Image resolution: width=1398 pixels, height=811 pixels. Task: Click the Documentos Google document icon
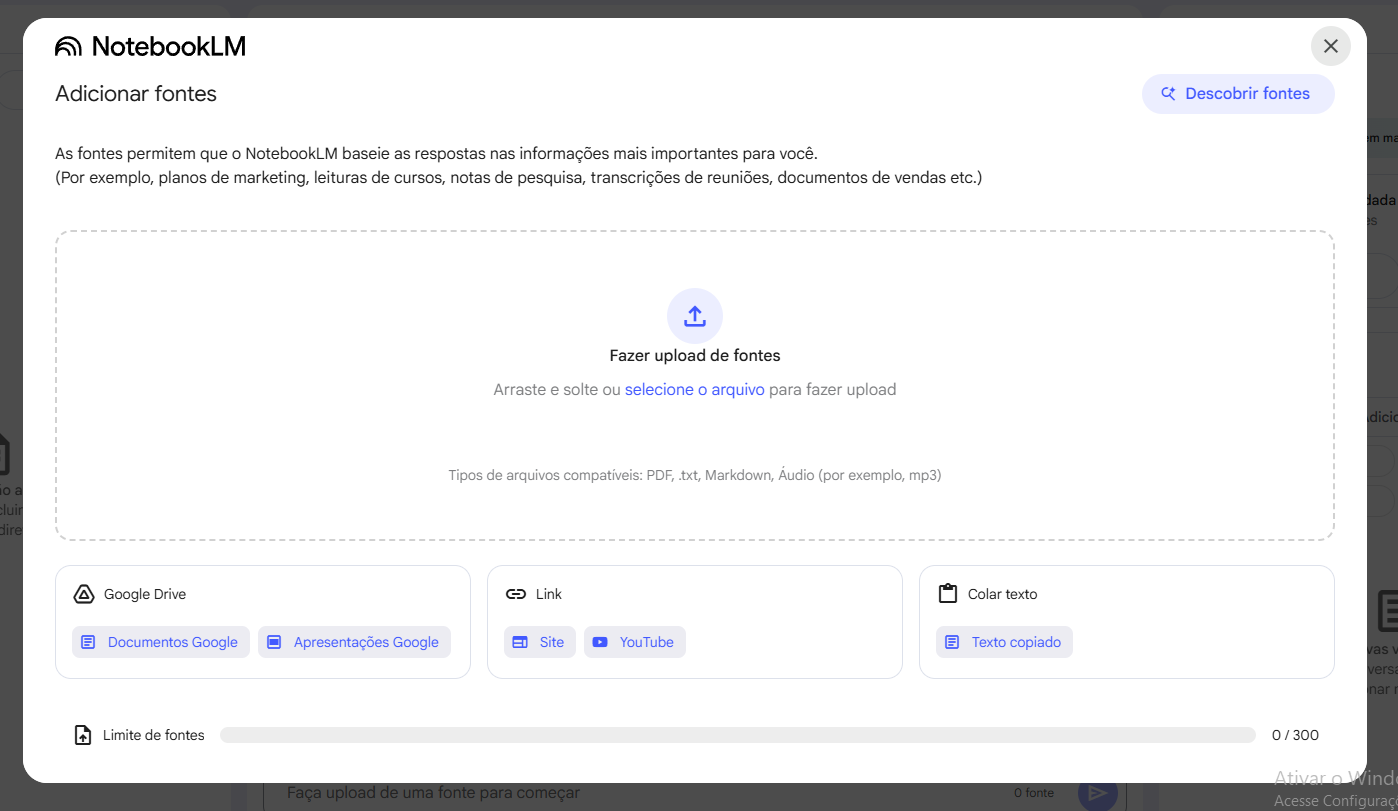[x=89, y=642]
